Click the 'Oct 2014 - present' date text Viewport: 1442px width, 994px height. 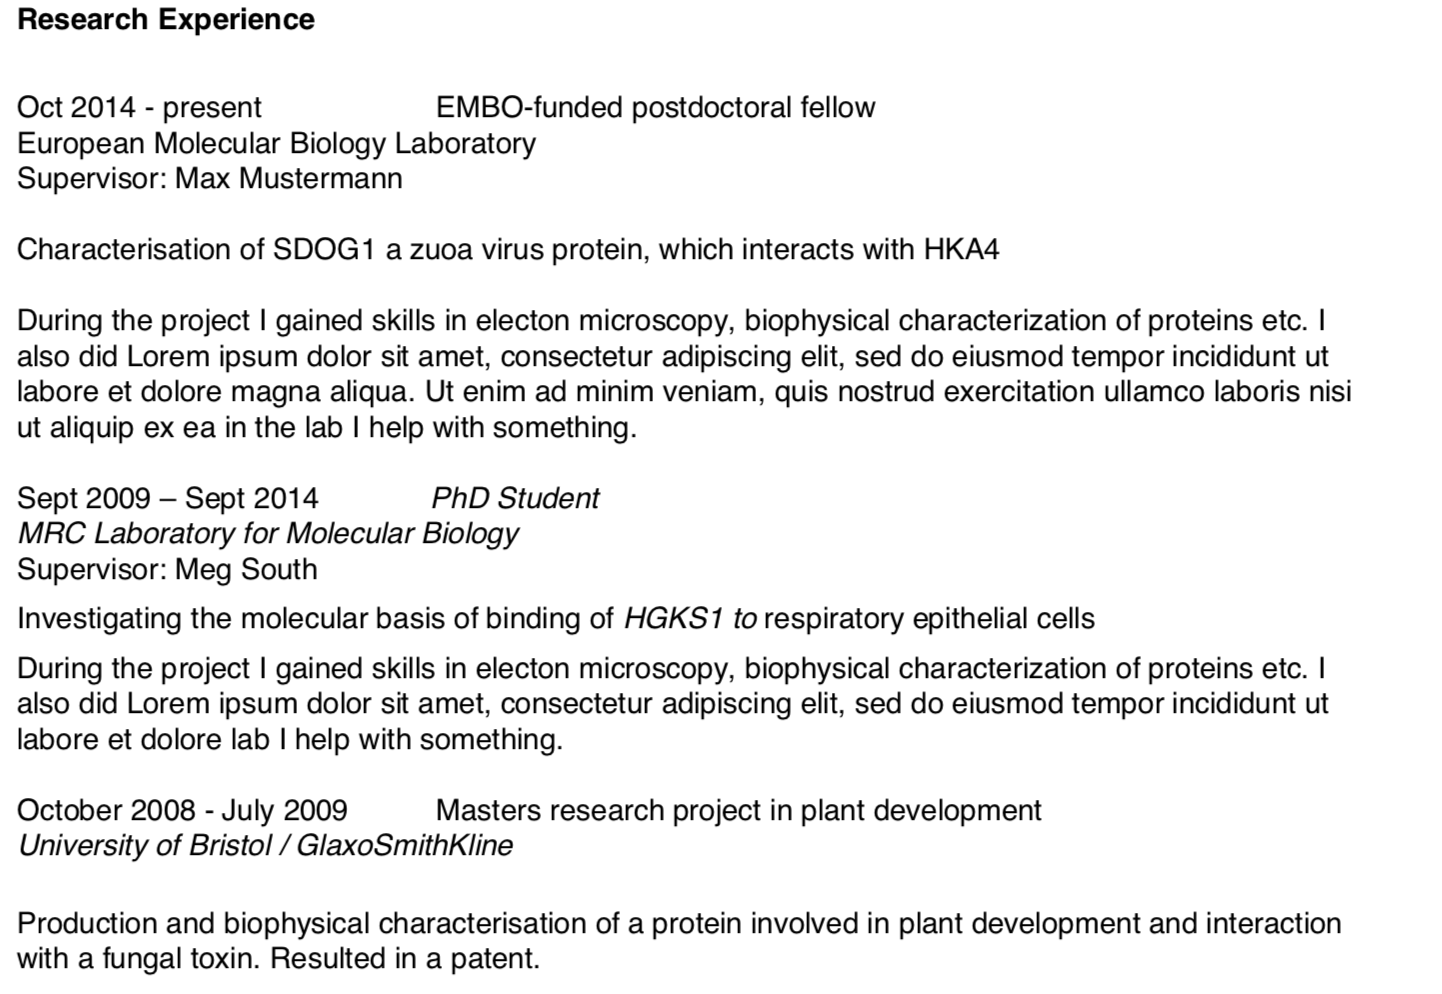[x=139, y=108]
